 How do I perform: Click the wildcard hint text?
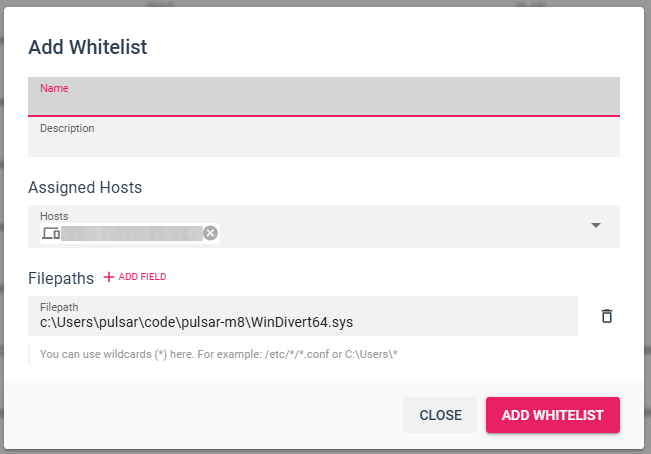(219, 354)
